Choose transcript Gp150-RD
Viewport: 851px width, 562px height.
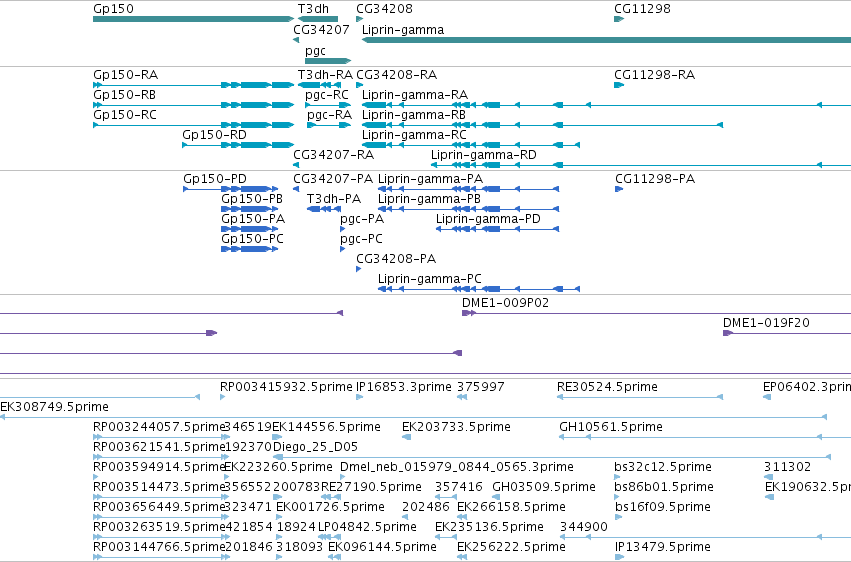214,135
